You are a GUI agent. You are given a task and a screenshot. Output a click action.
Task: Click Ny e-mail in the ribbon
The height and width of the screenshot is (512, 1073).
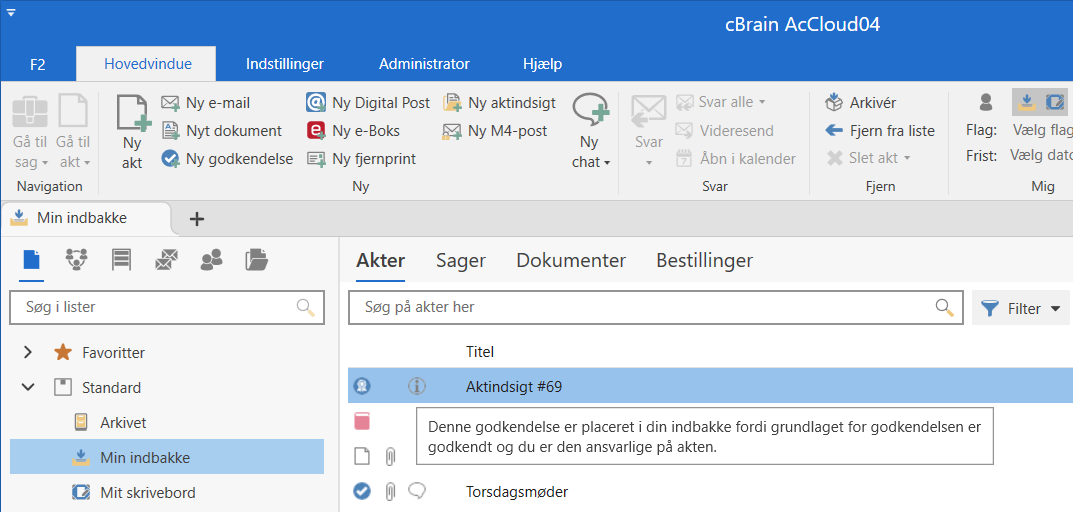pos(206,102)
